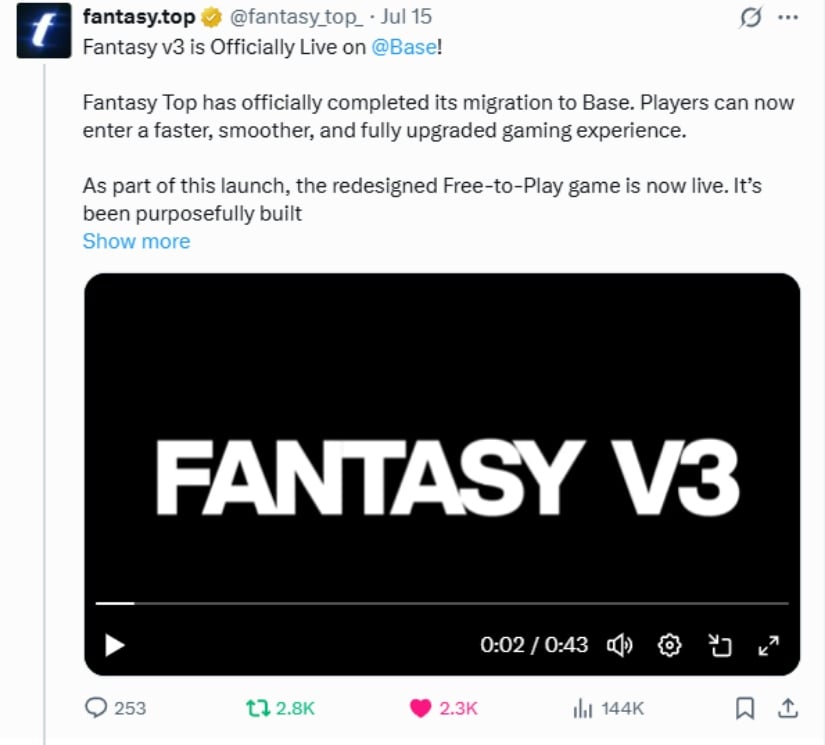
Task: Open the Jul 15 tweet timestamp
Action: click(406, 17)
